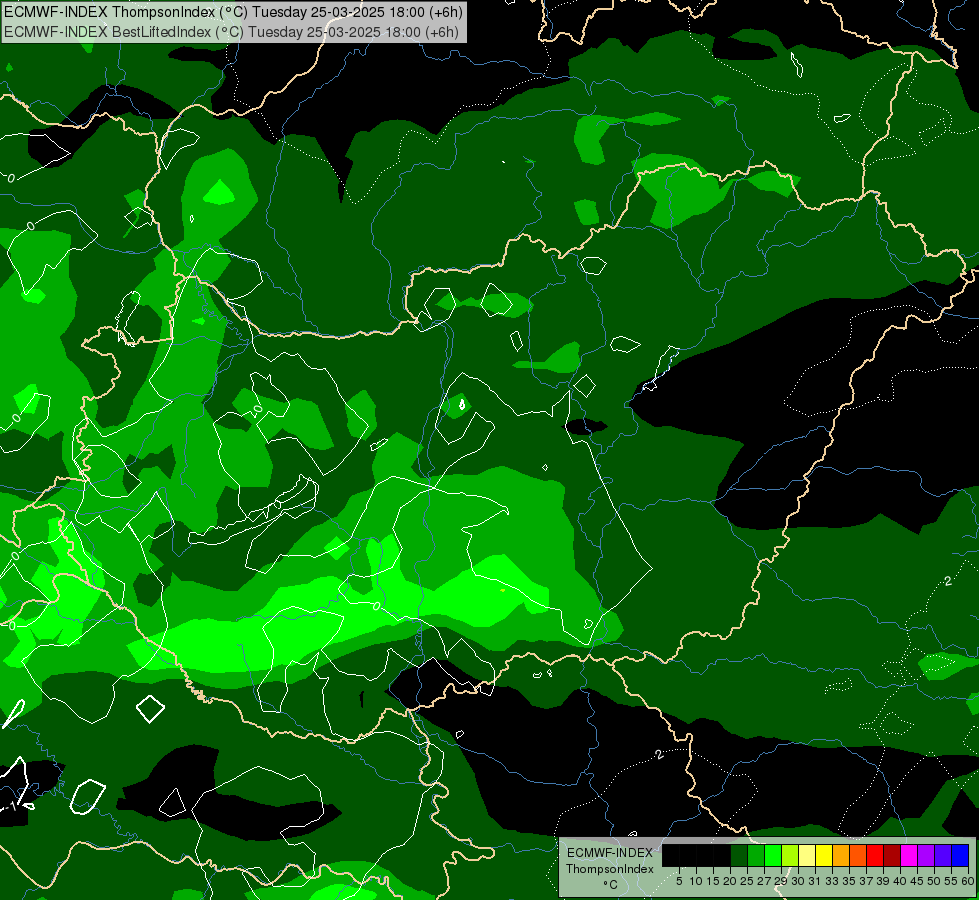
Task: Select the bright red 37-39 legend swatch
Action: 875,856
